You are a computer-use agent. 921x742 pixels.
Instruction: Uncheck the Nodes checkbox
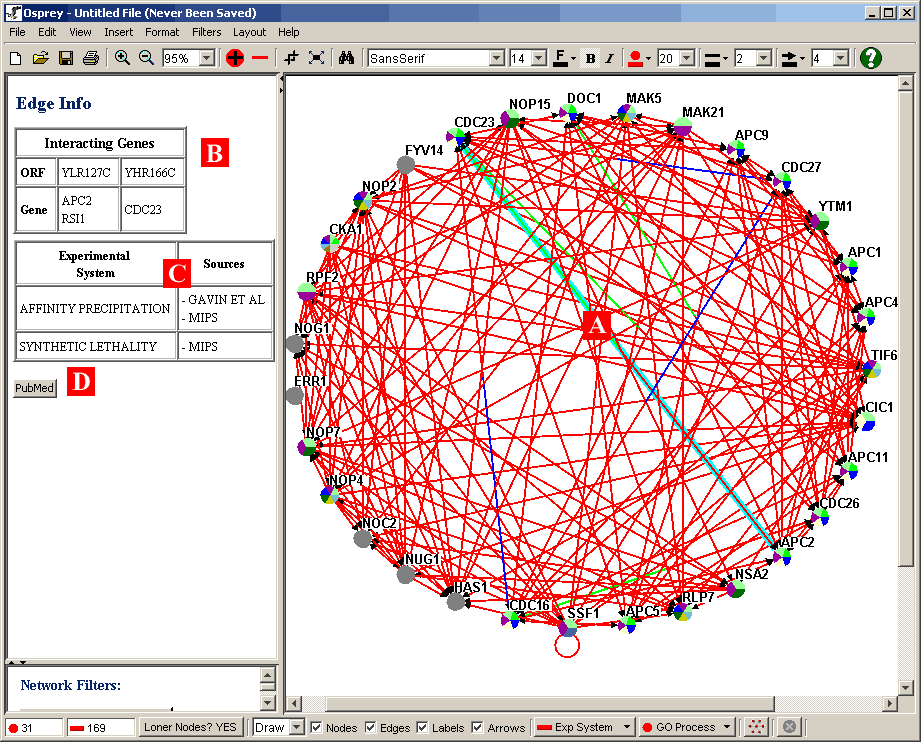(317, 727)
